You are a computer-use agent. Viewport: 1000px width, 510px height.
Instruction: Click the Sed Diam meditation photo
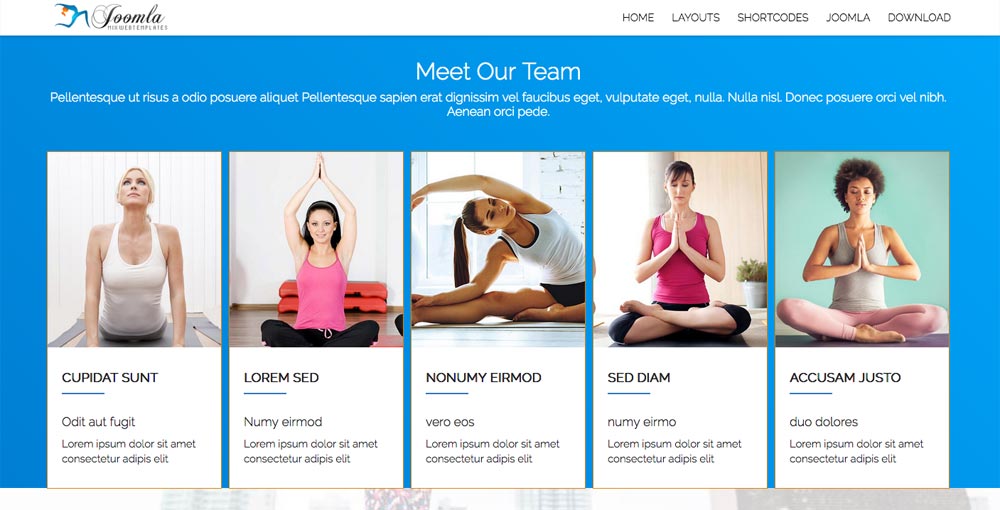point(680,249)
